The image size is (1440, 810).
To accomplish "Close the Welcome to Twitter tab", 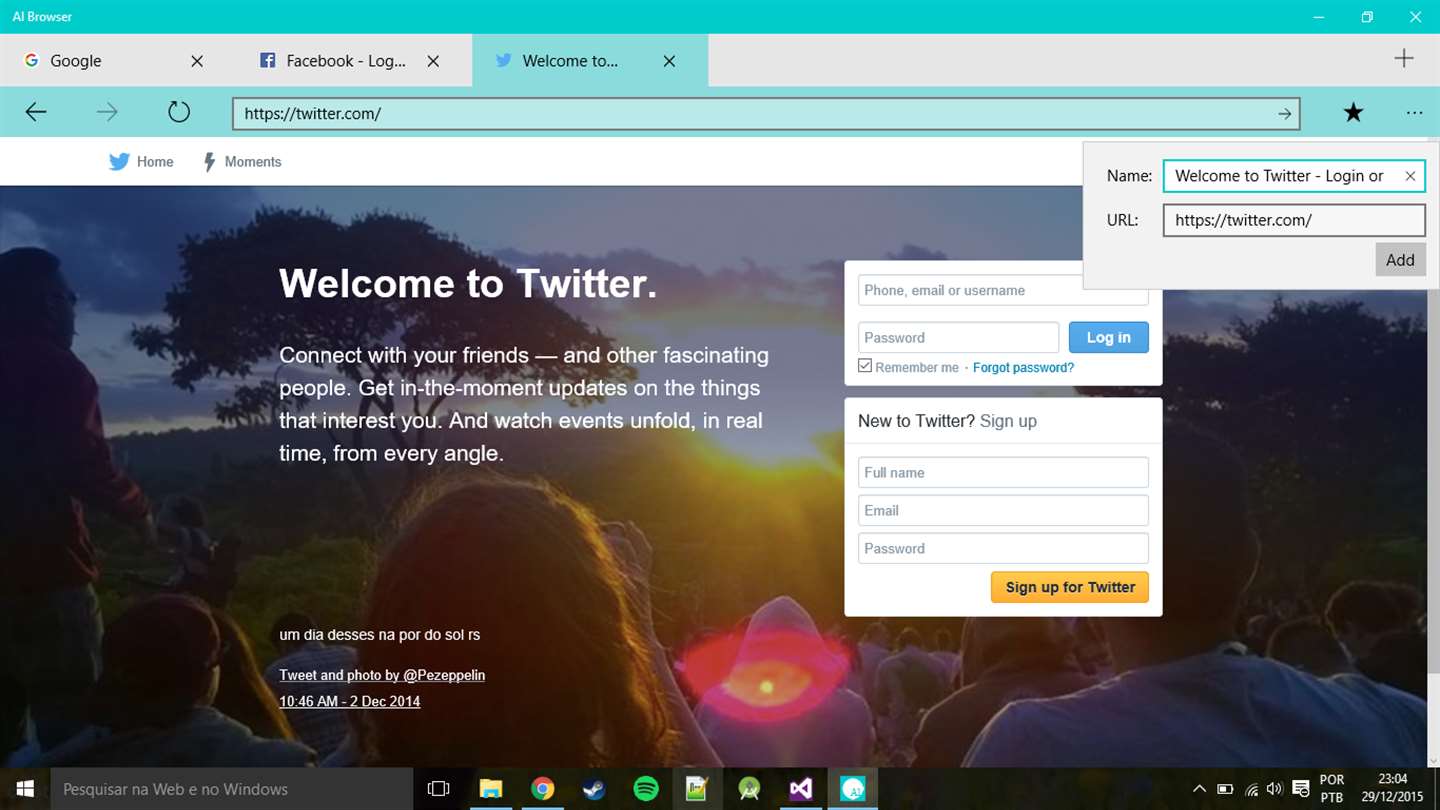I will [x=669, y=61].
